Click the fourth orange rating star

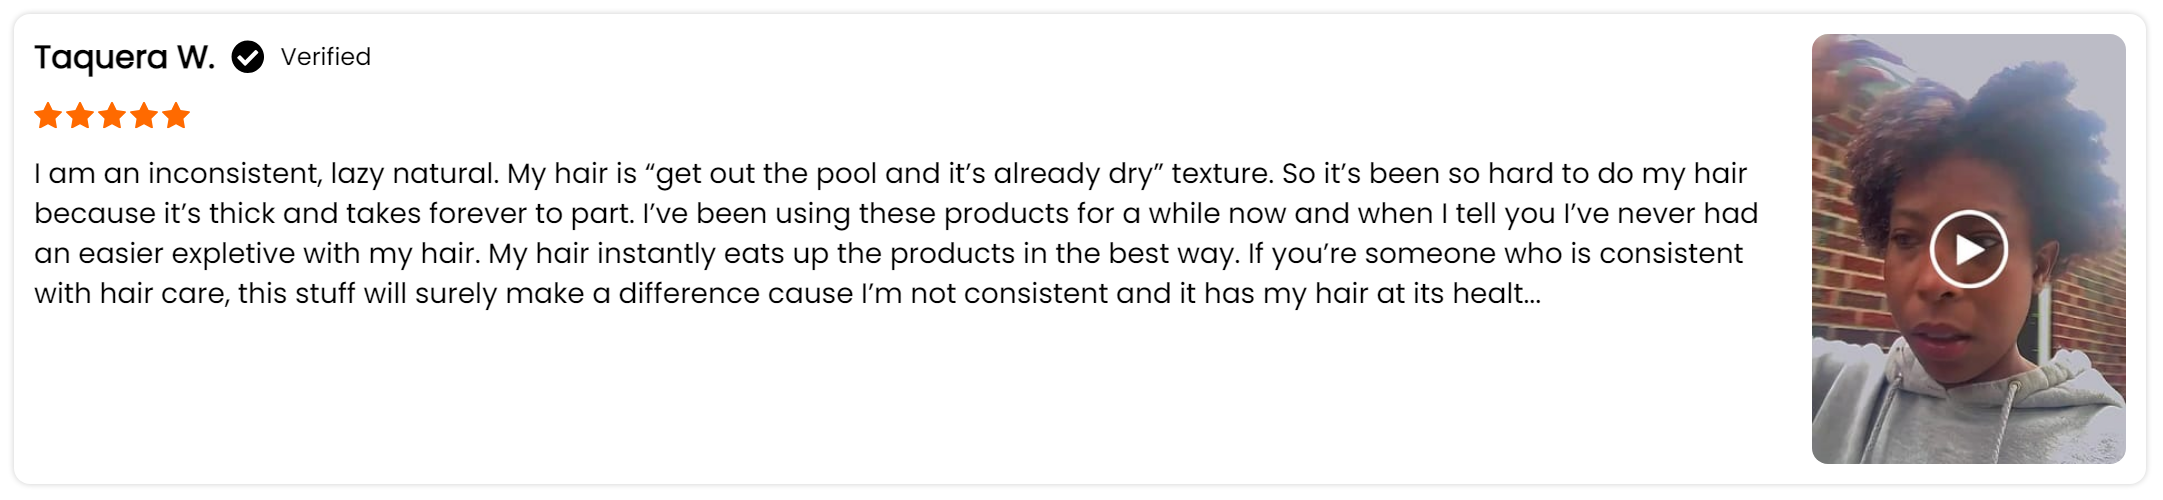point(144,116)
